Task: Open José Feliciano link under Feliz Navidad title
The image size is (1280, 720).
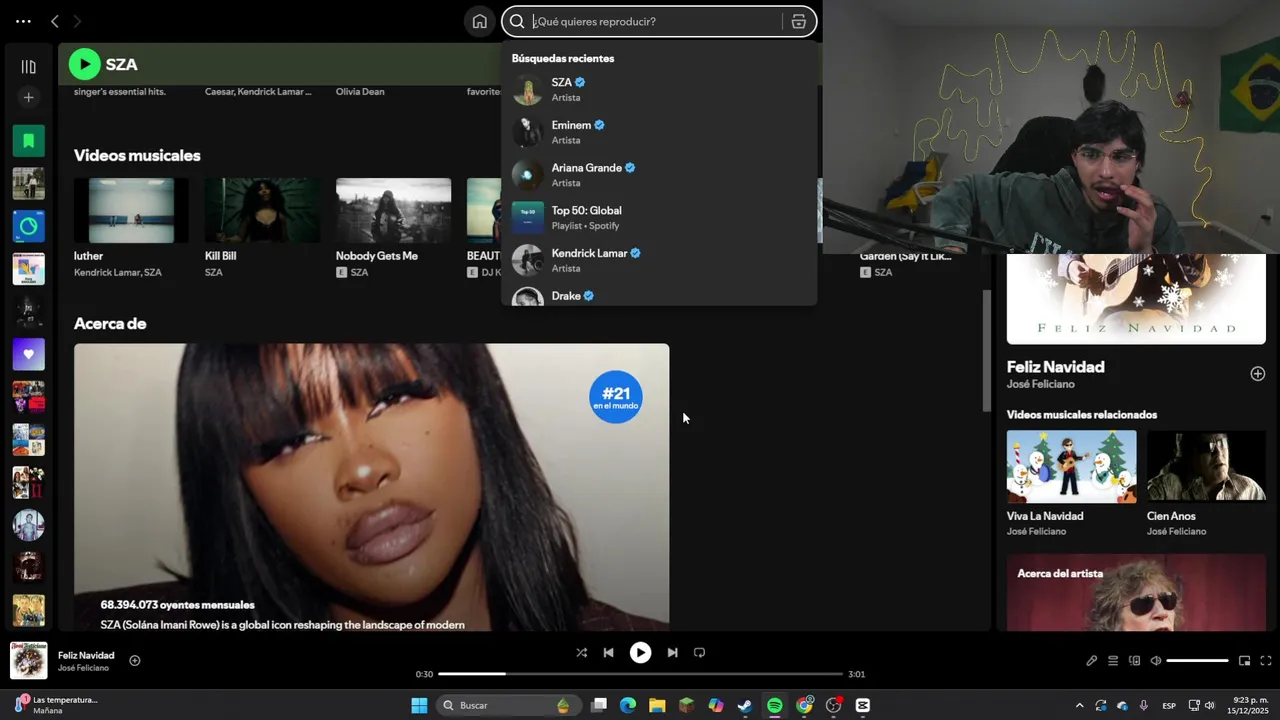Action: [x=1040, y=384]
